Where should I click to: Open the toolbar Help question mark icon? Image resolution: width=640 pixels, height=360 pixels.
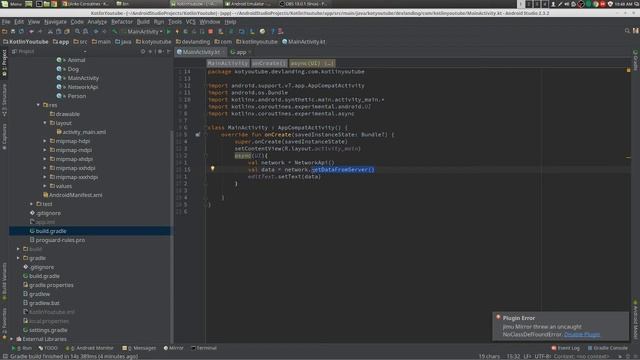[273, 31]
